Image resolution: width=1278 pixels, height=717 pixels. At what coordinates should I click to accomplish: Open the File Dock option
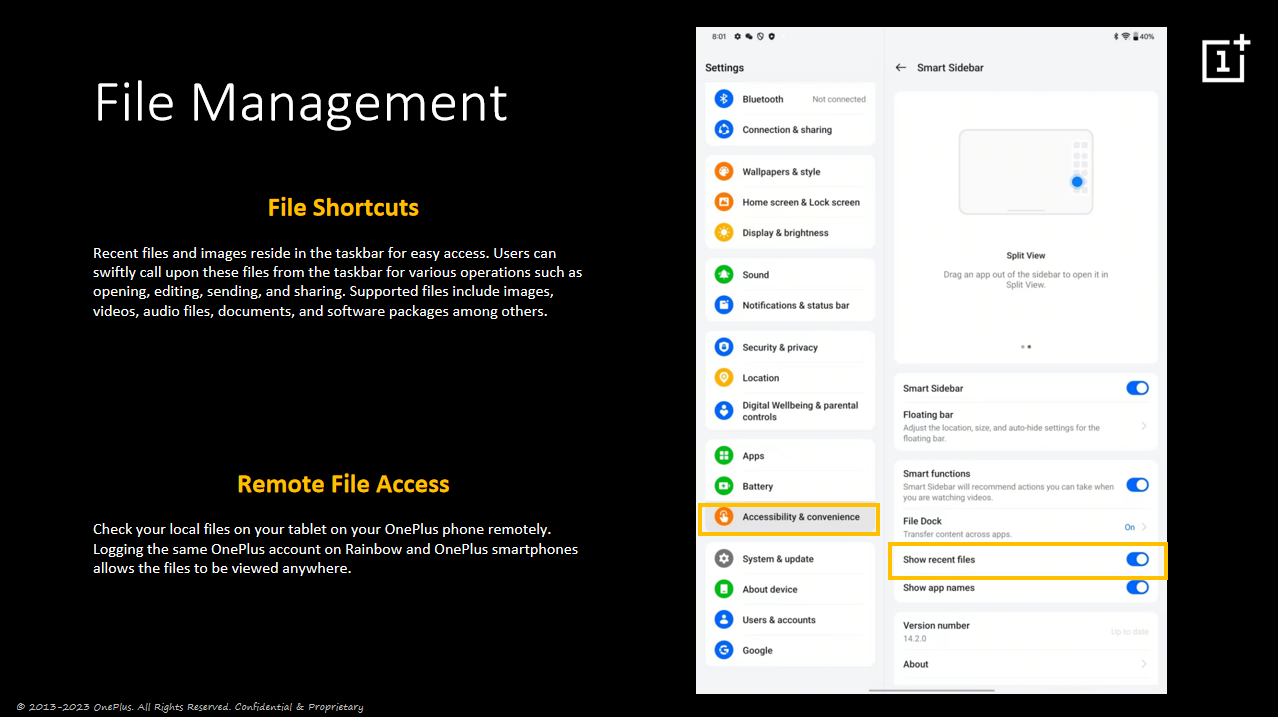pos(1026,527)
